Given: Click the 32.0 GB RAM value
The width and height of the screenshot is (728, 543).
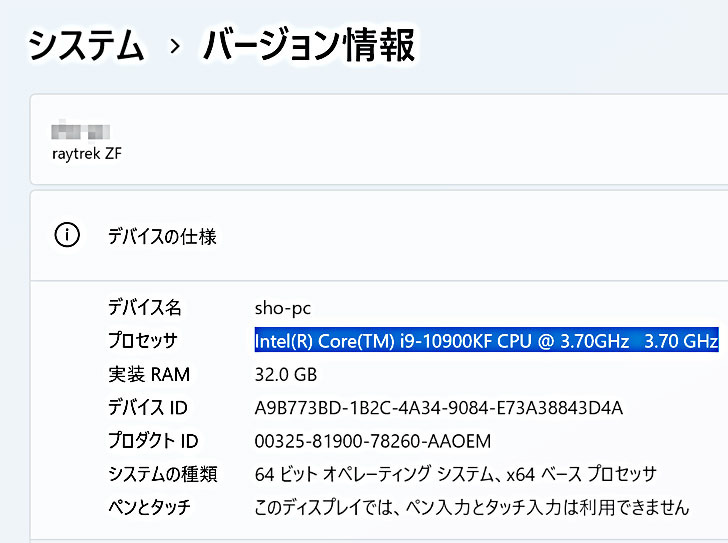Looking at the screenshot, I should [x=285, y=375].
